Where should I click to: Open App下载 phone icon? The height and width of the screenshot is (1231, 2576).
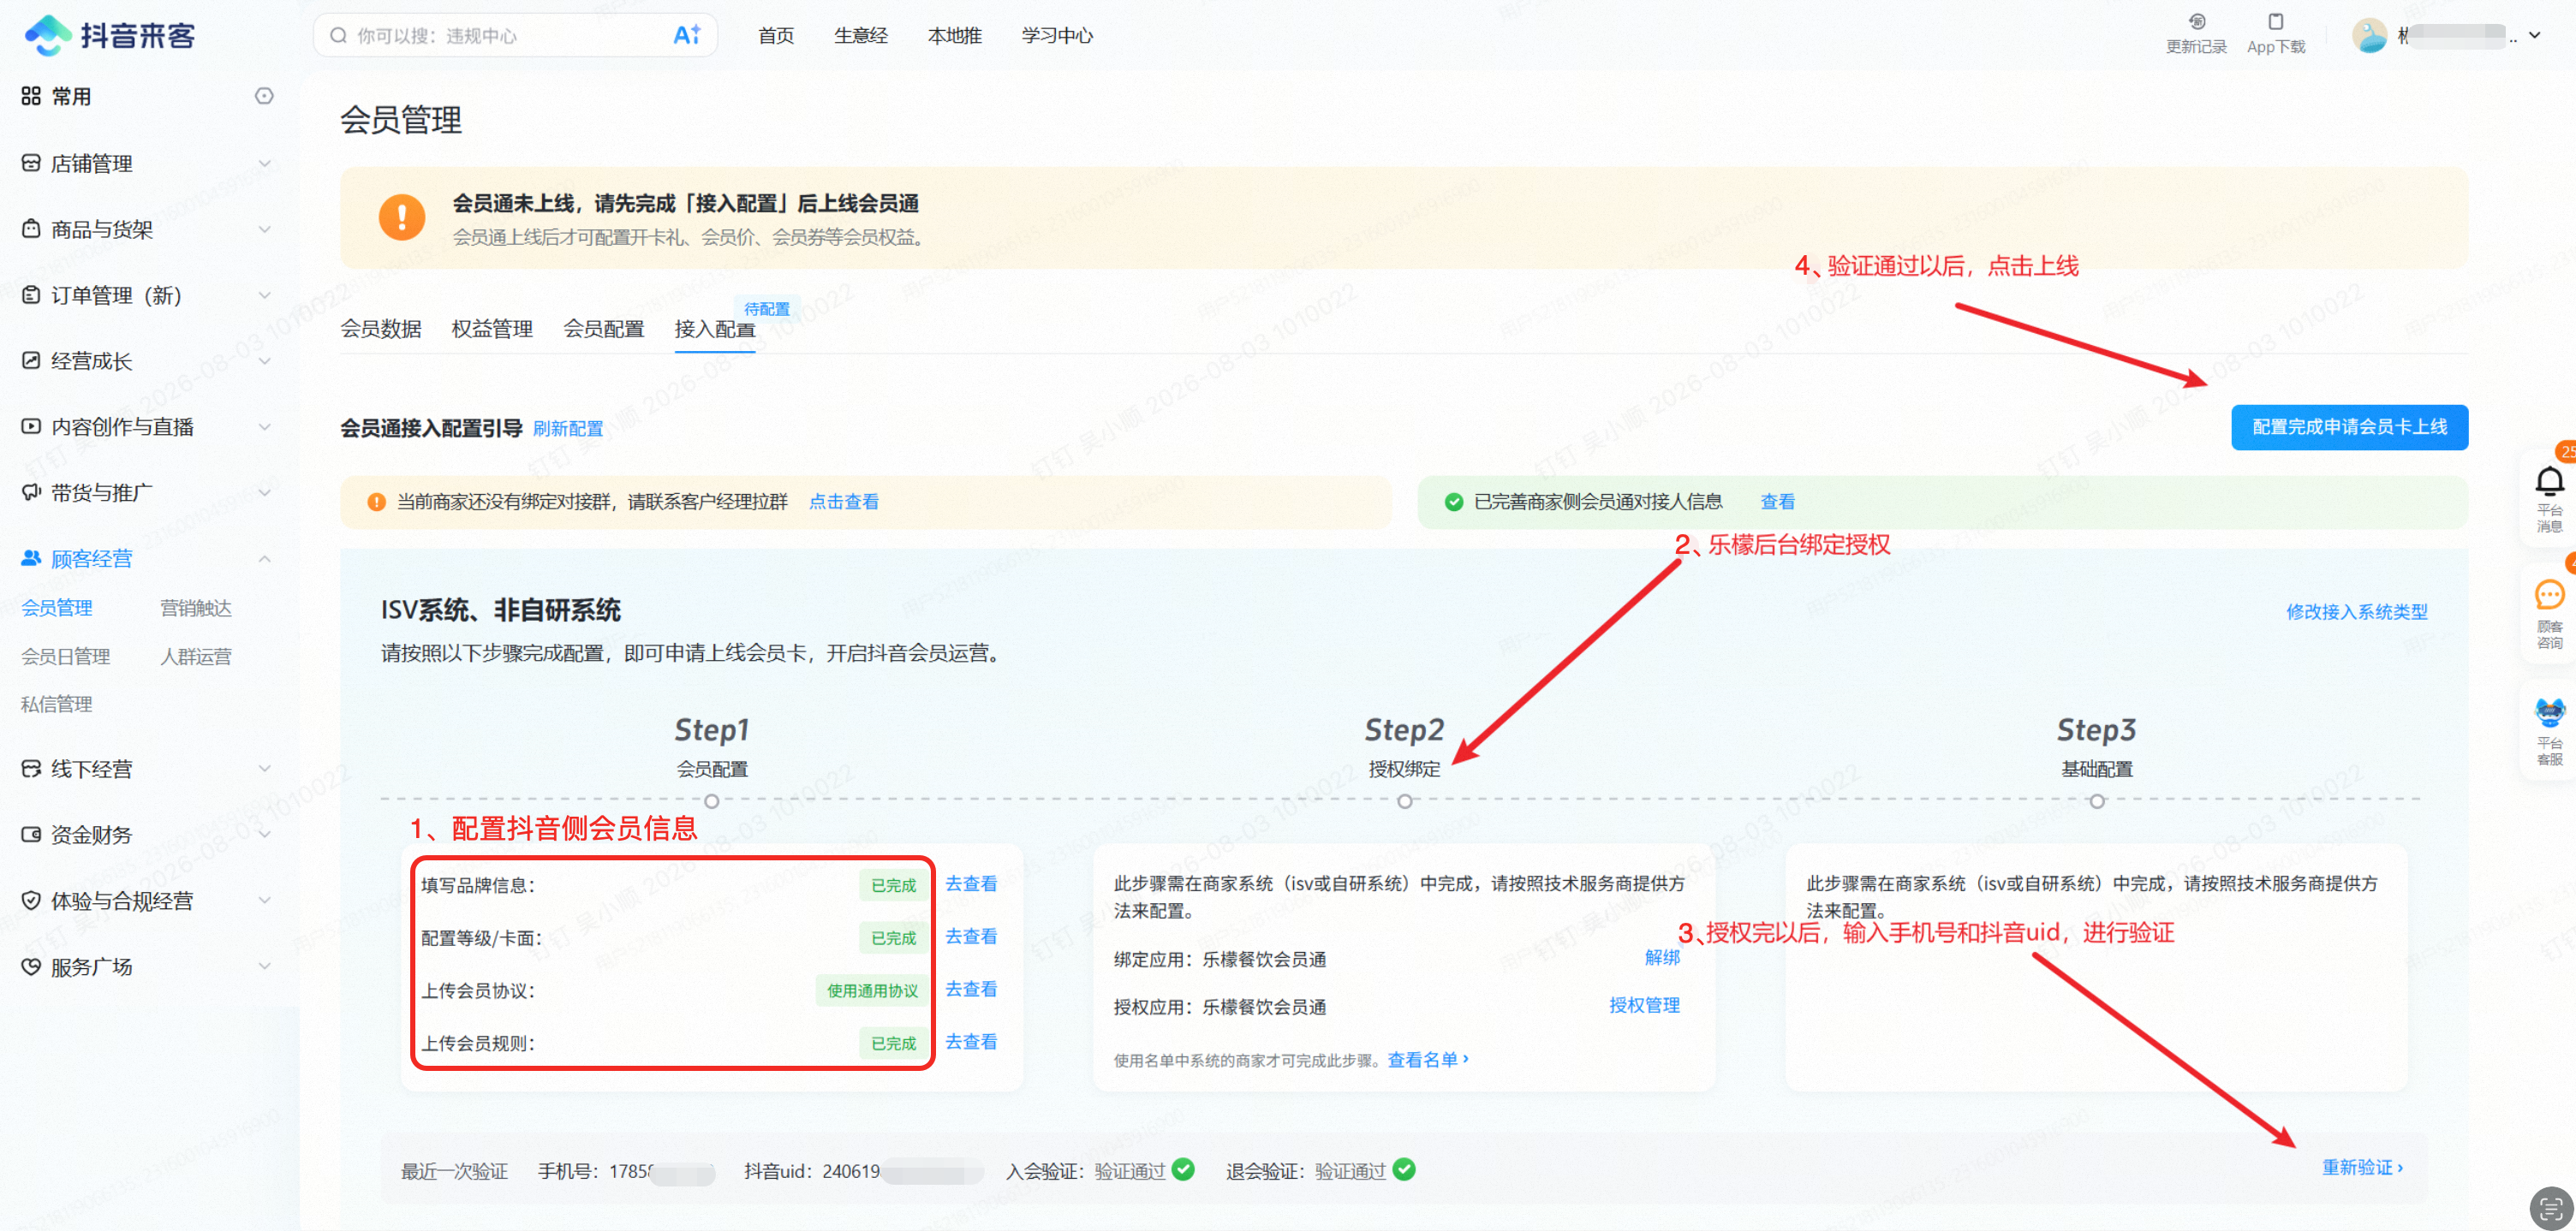point(2276,21)
